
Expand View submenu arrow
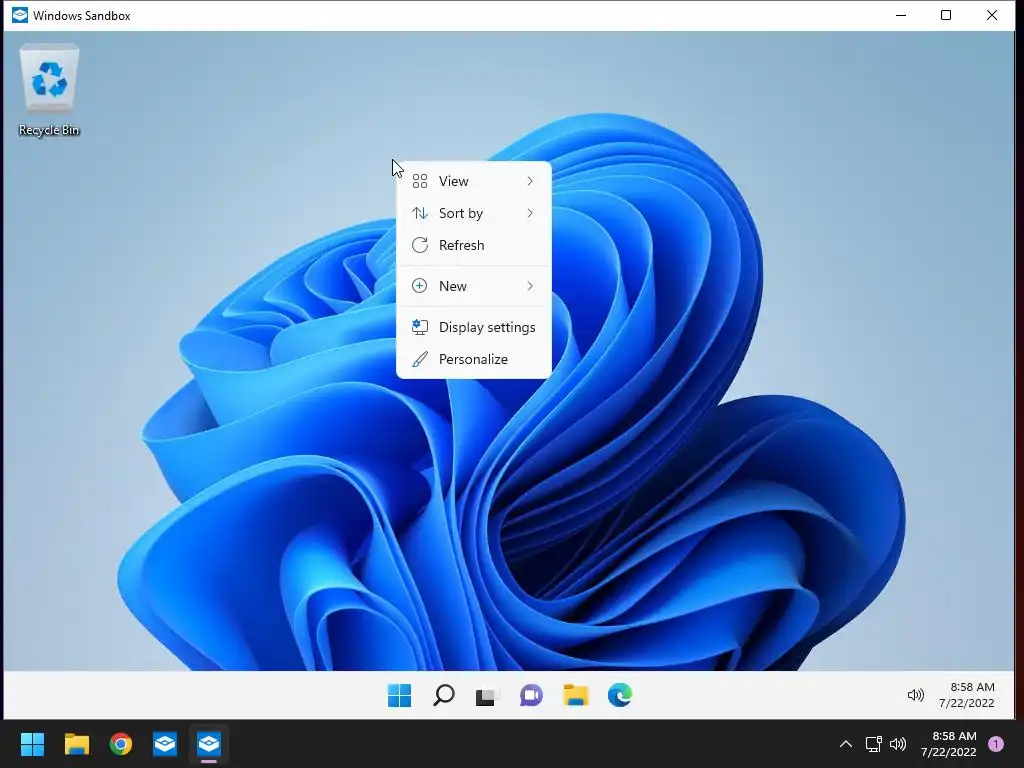coord(530,181)
